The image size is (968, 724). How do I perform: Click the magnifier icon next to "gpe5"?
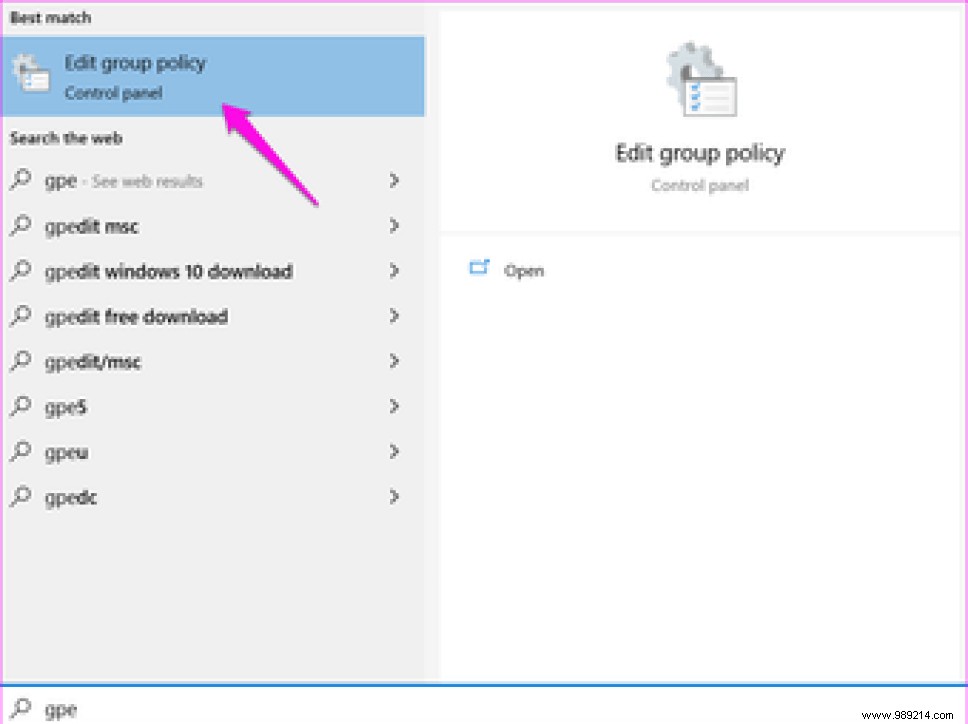pos(20,406)
